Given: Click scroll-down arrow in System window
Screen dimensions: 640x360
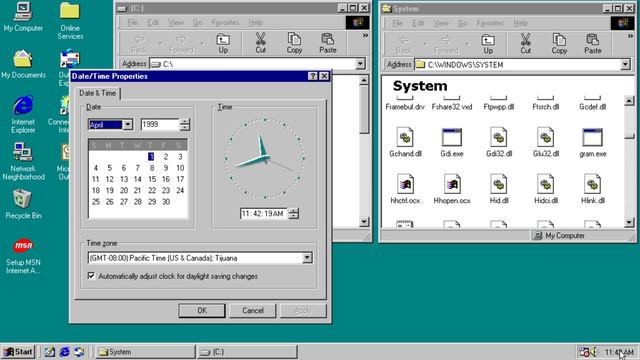Looking at the screenshot, I should (x=629, y=222).
